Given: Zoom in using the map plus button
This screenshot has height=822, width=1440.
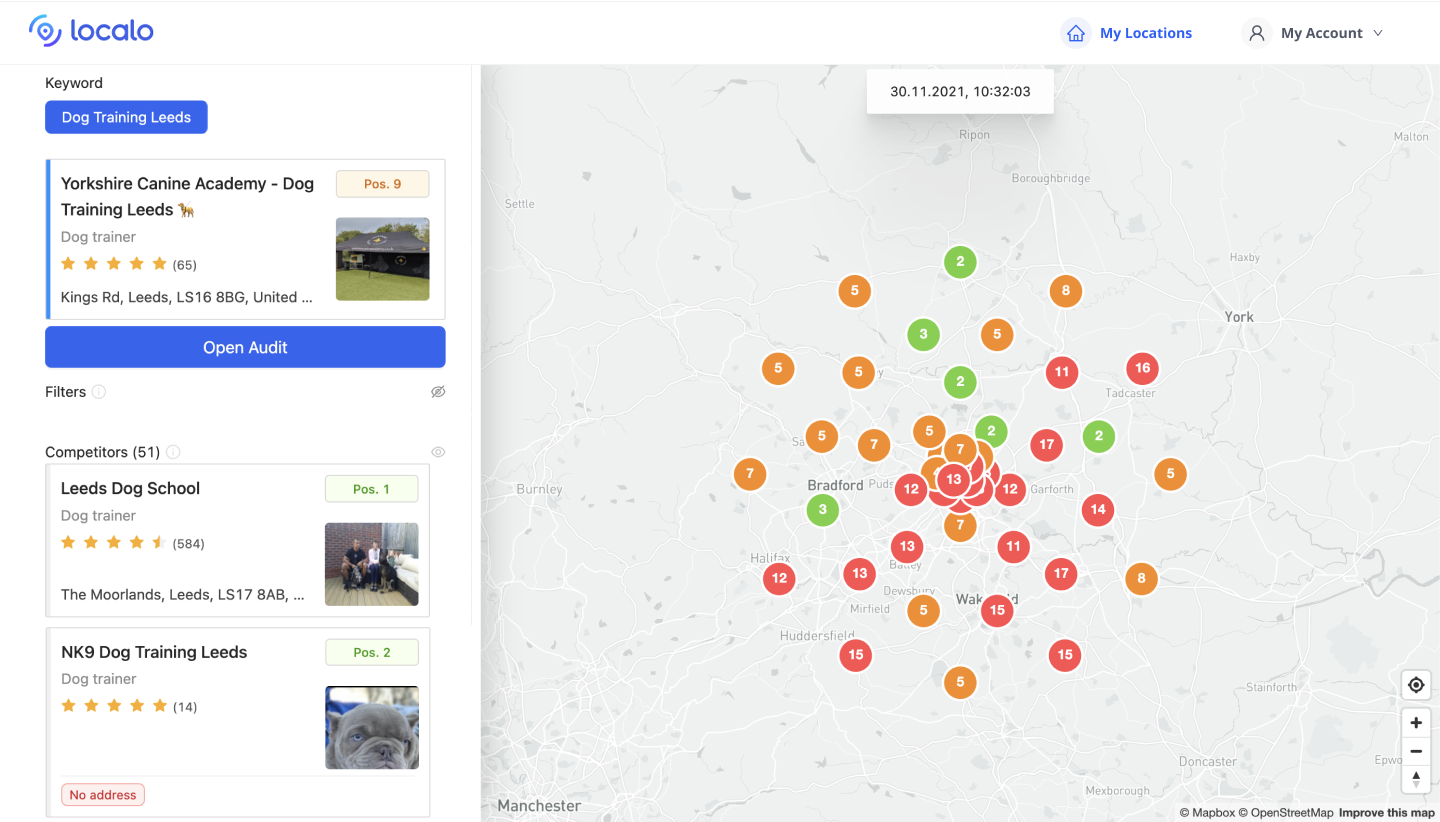Looking at the screenshot, I should click(1416, 722).
